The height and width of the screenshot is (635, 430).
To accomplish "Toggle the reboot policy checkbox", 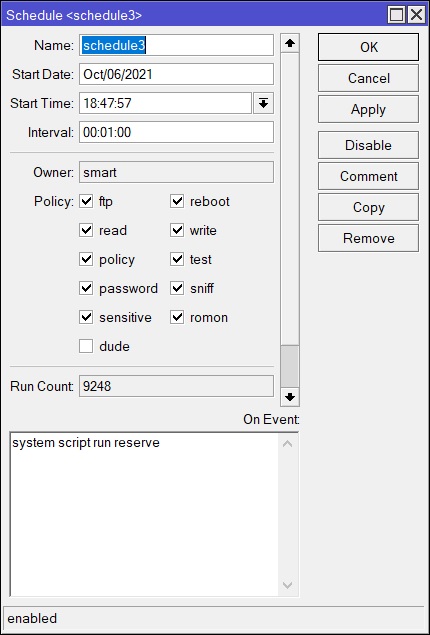I will [x=177, y=201].
